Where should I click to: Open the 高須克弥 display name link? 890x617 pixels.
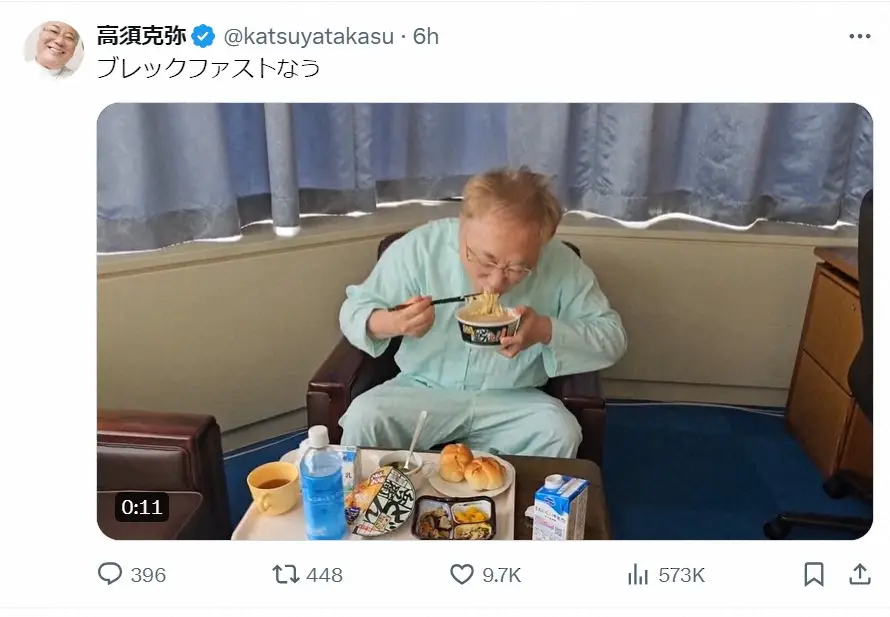141,36
